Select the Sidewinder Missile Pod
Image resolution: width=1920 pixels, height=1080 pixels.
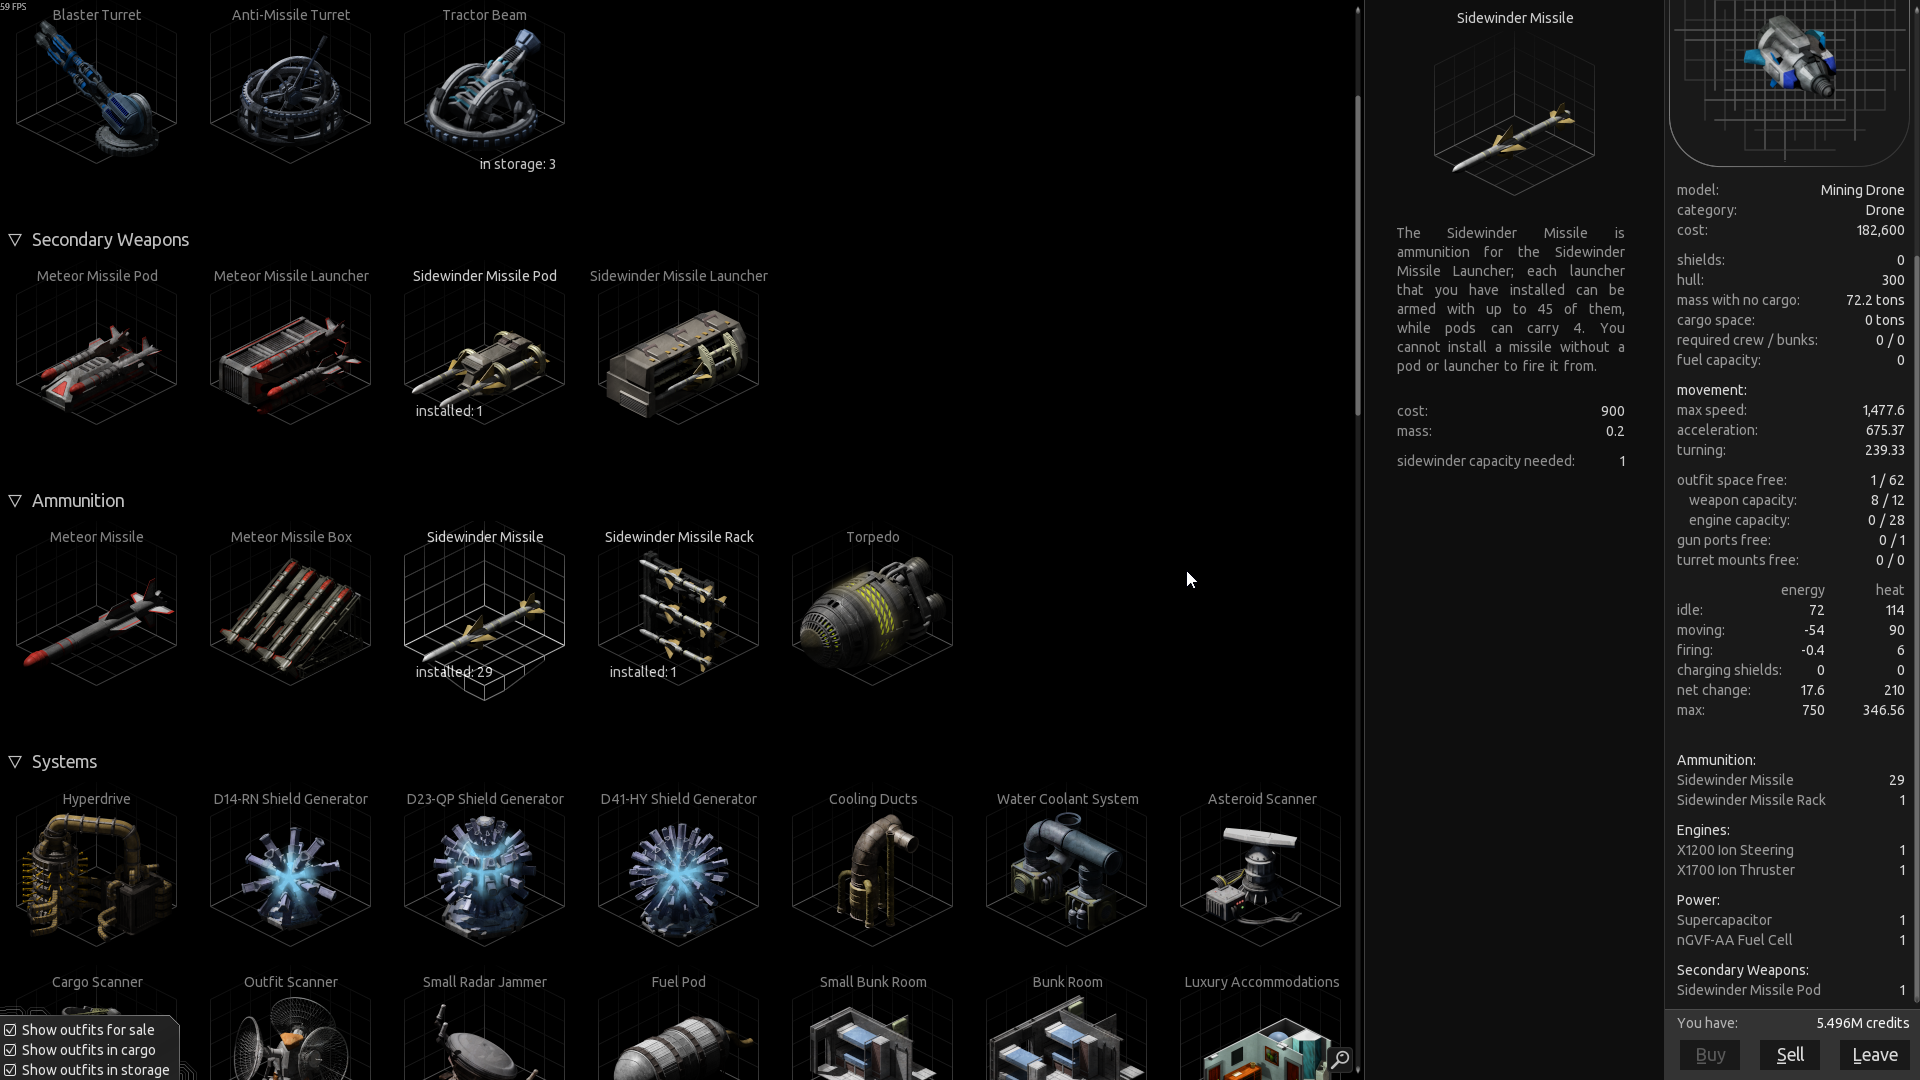click(485, 345)
